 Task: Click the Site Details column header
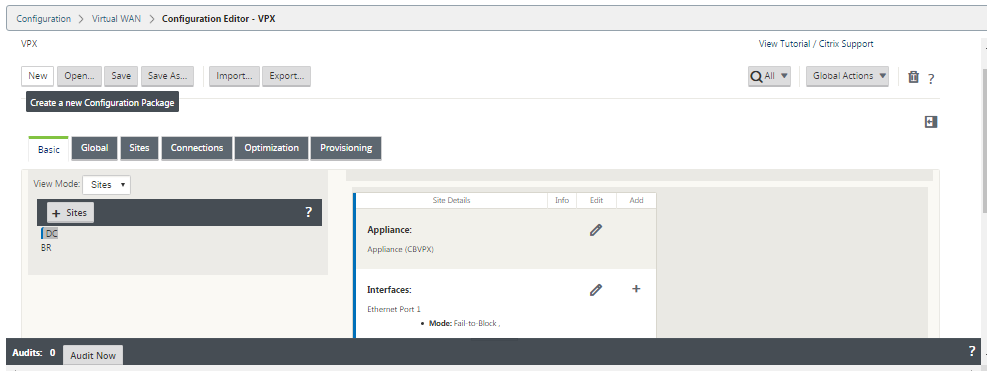click(451, 200)
